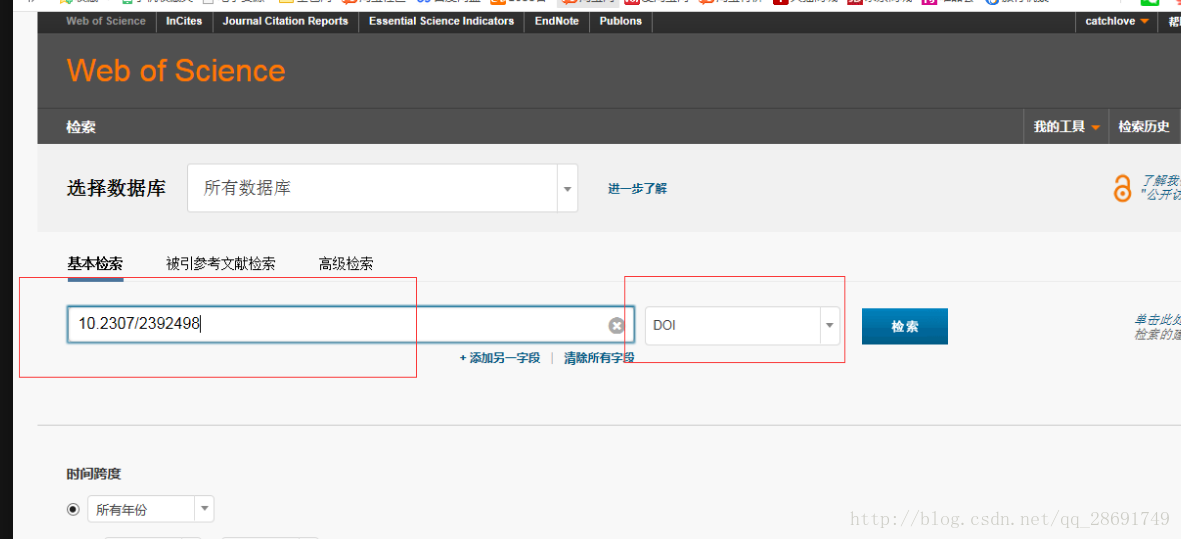1181x539 pixels.
Task: Open the DOI search field dropdown
Action: pyautogui.click(x=743, y=326)
